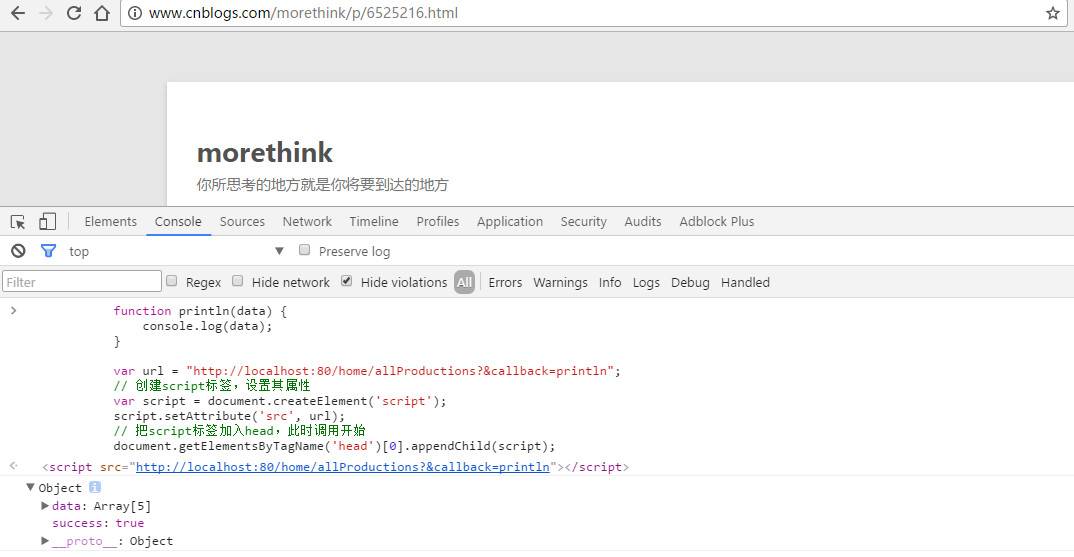
Task: Click the Chinese blog subtitle text
Action: pos(323,184)
